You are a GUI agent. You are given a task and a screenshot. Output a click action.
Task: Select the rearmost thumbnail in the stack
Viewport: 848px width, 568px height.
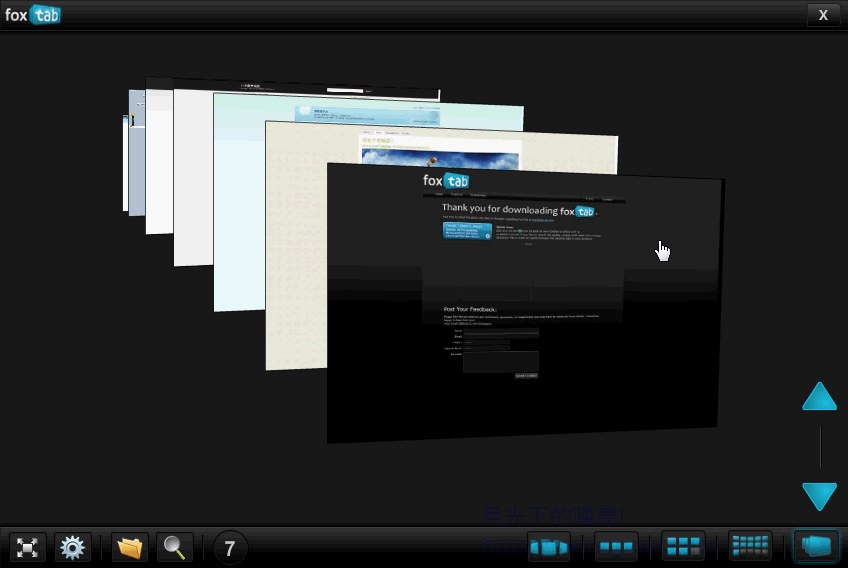(126, 150)
